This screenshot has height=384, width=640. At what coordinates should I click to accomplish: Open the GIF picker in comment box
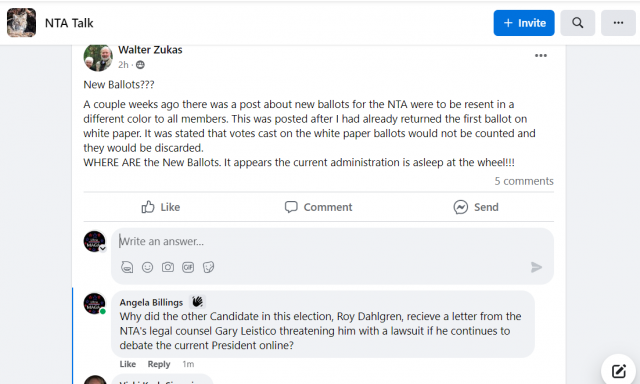click(x=188, y=267)
